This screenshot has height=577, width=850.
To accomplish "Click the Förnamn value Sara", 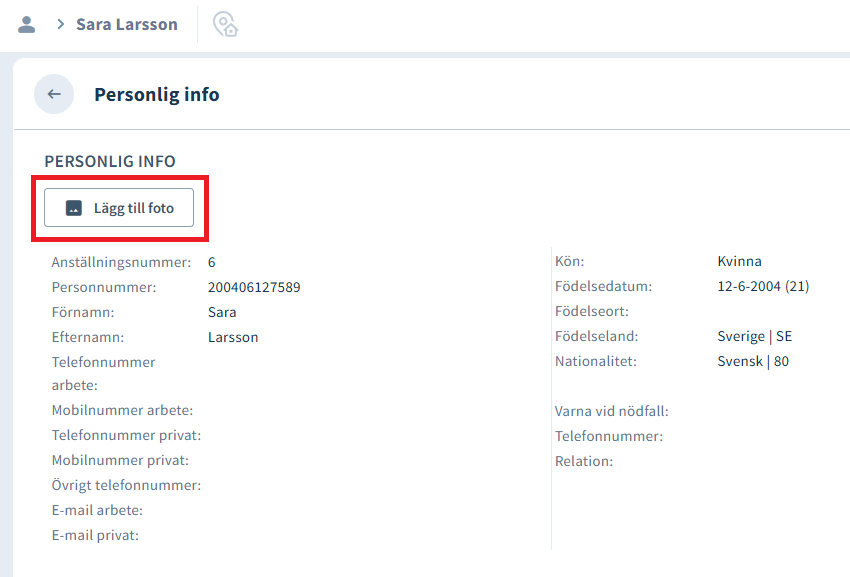I will 222,312.
